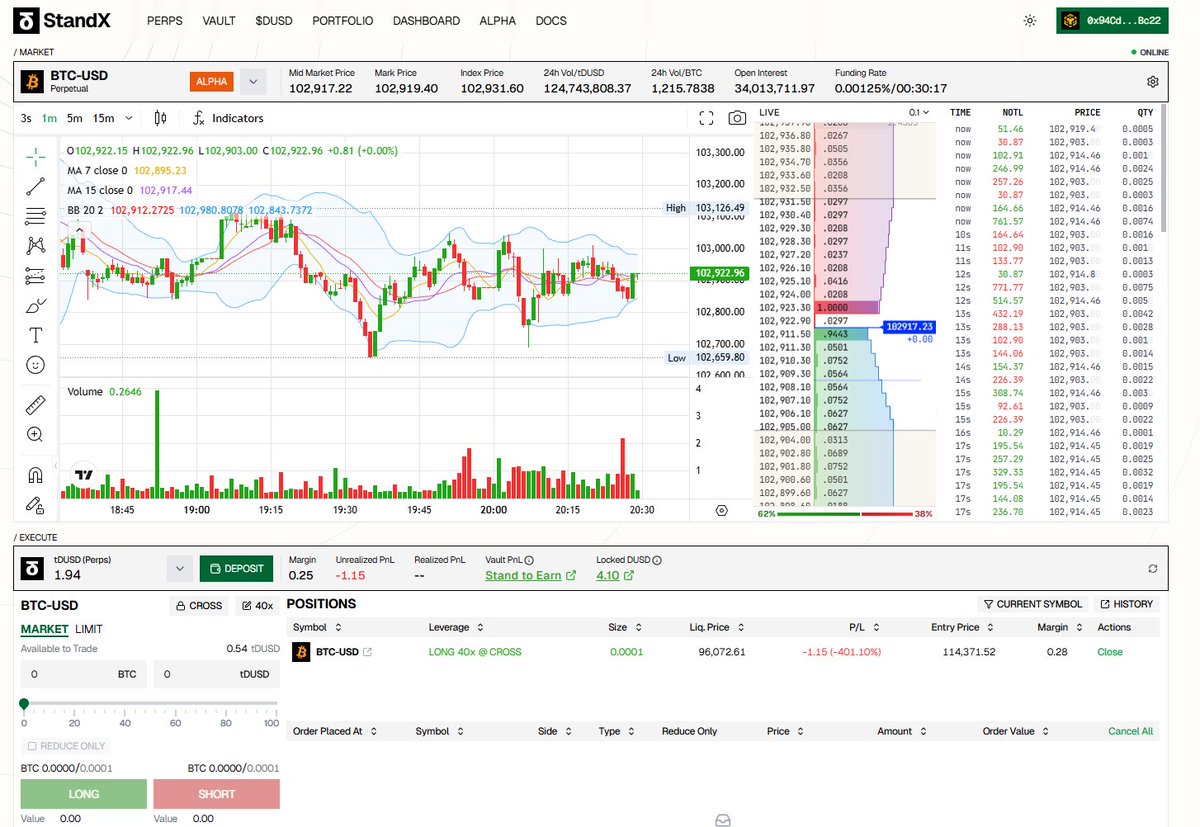Switch to the LIMIT order tab

[89, 629]
